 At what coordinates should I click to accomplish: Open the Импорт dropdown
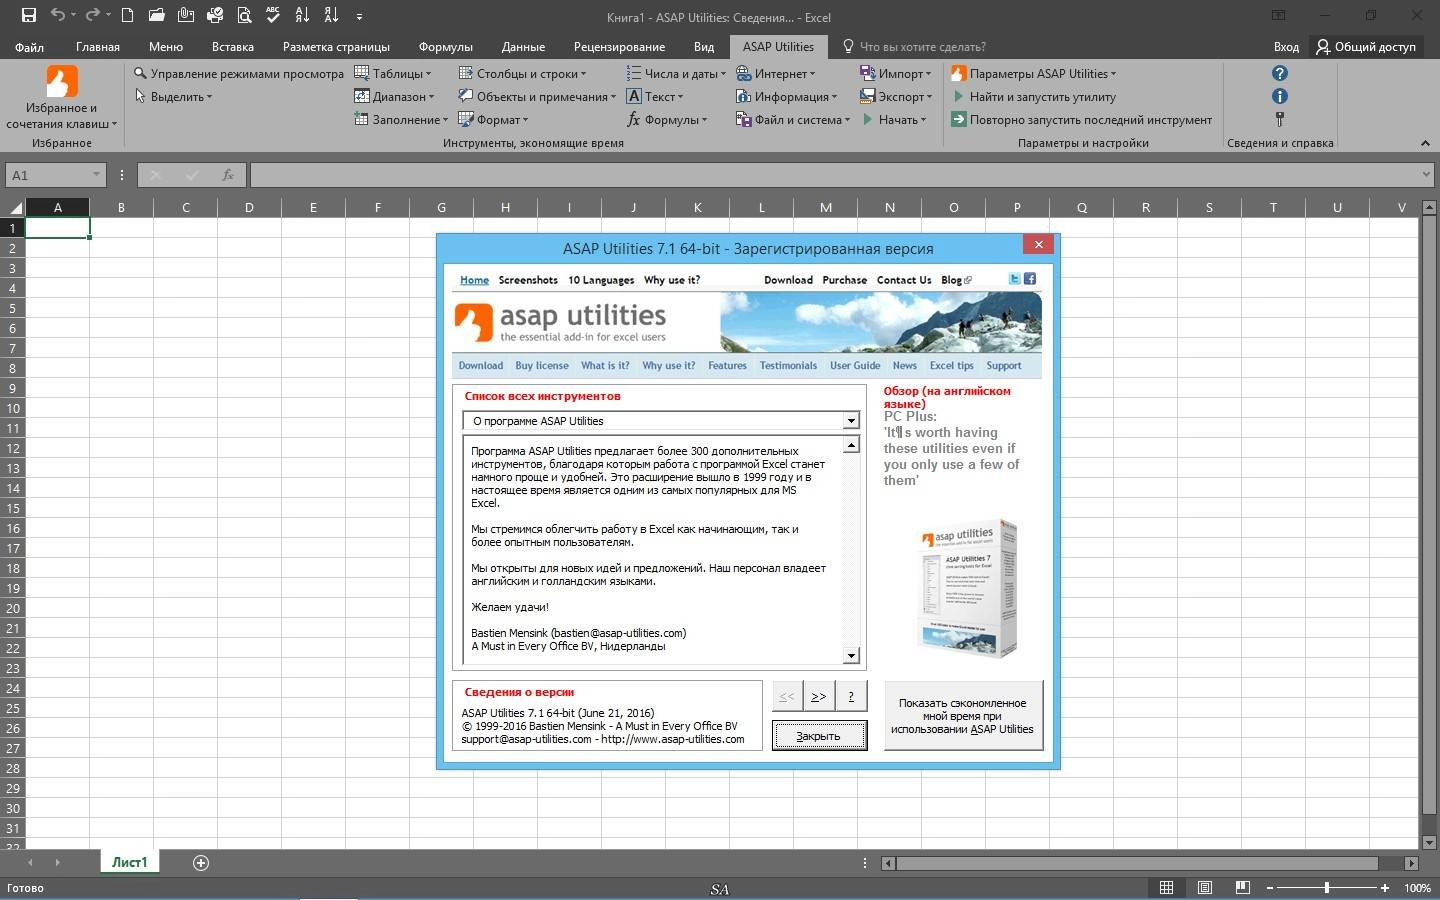[896, 73]
